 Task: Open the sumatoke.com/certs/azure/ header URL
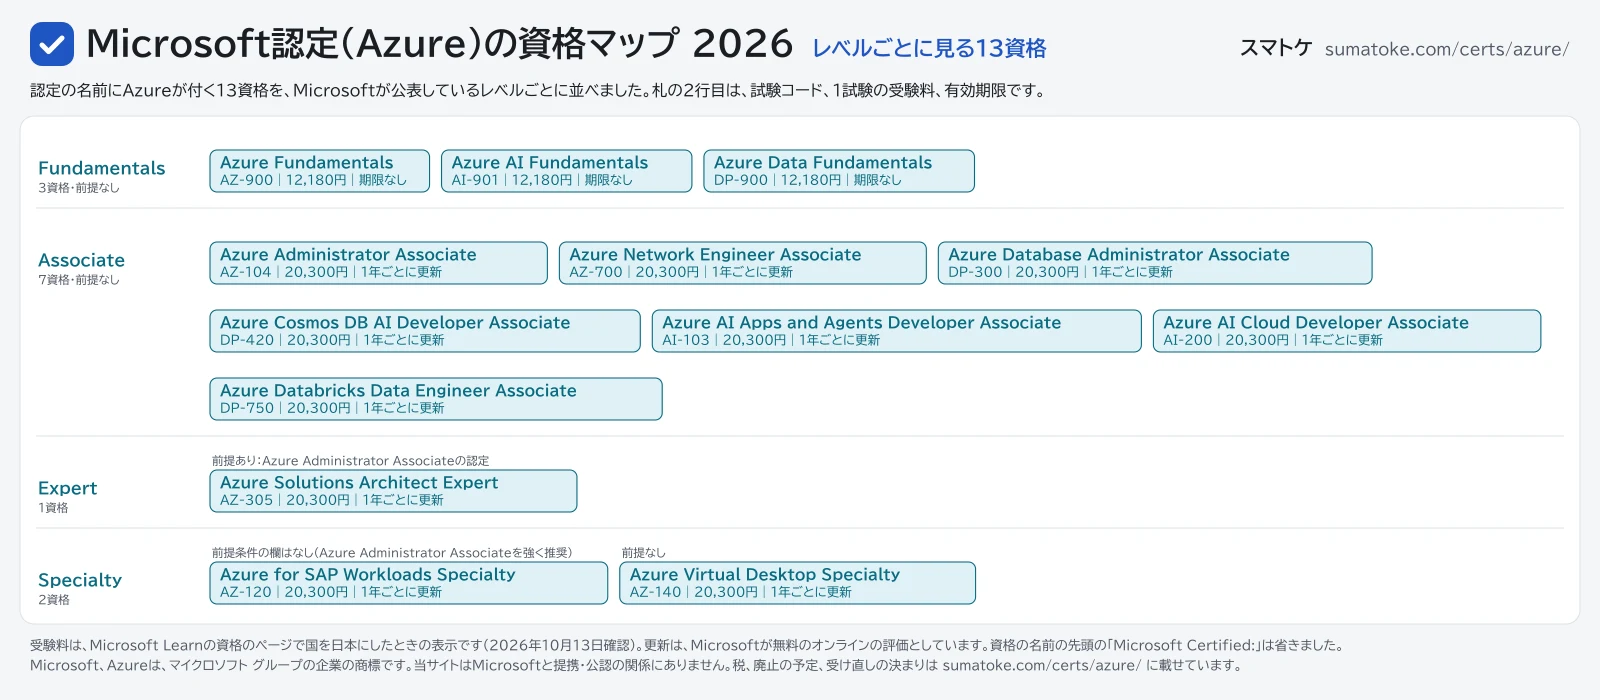[x=1447, y=49]
